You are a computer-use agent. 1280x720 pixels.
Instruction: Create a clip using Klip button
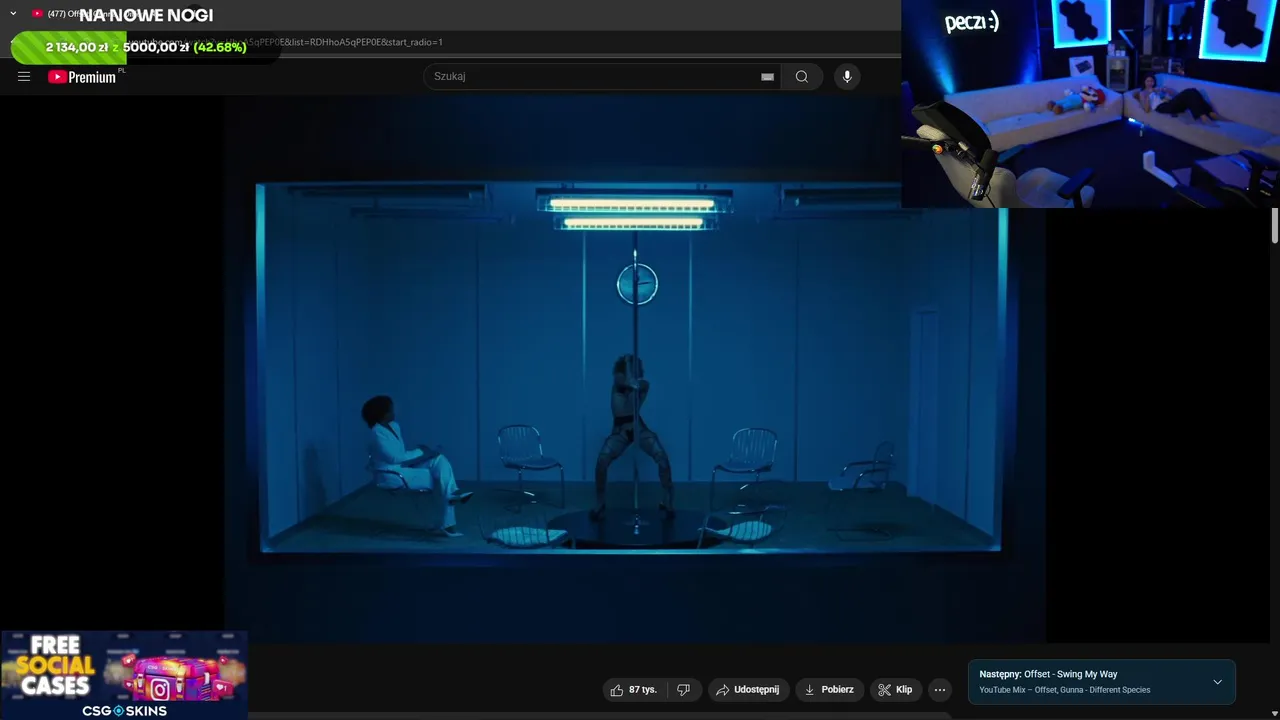click(895, 689)
